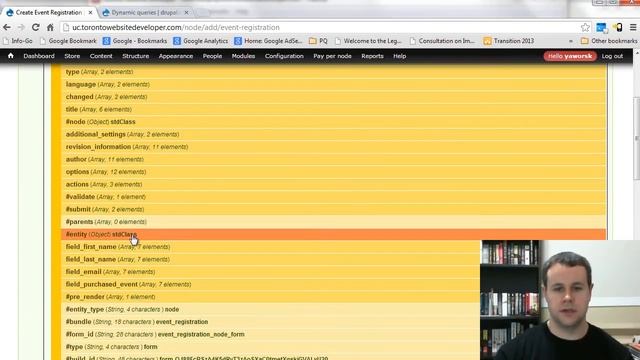Open the Reports admin menu

click(x=372, y=56)
